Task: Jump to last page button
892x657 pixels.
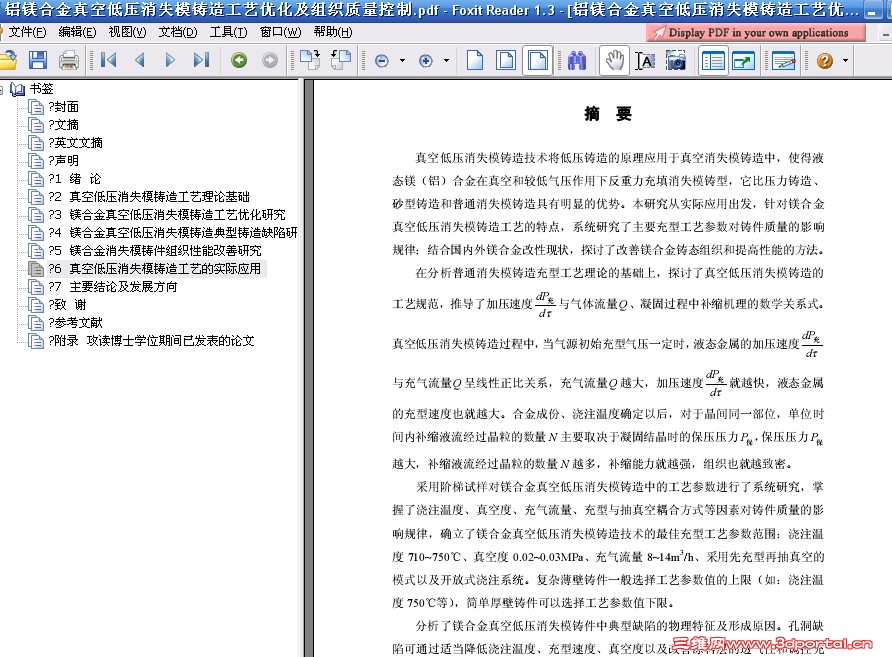Action: click(201, 60)
